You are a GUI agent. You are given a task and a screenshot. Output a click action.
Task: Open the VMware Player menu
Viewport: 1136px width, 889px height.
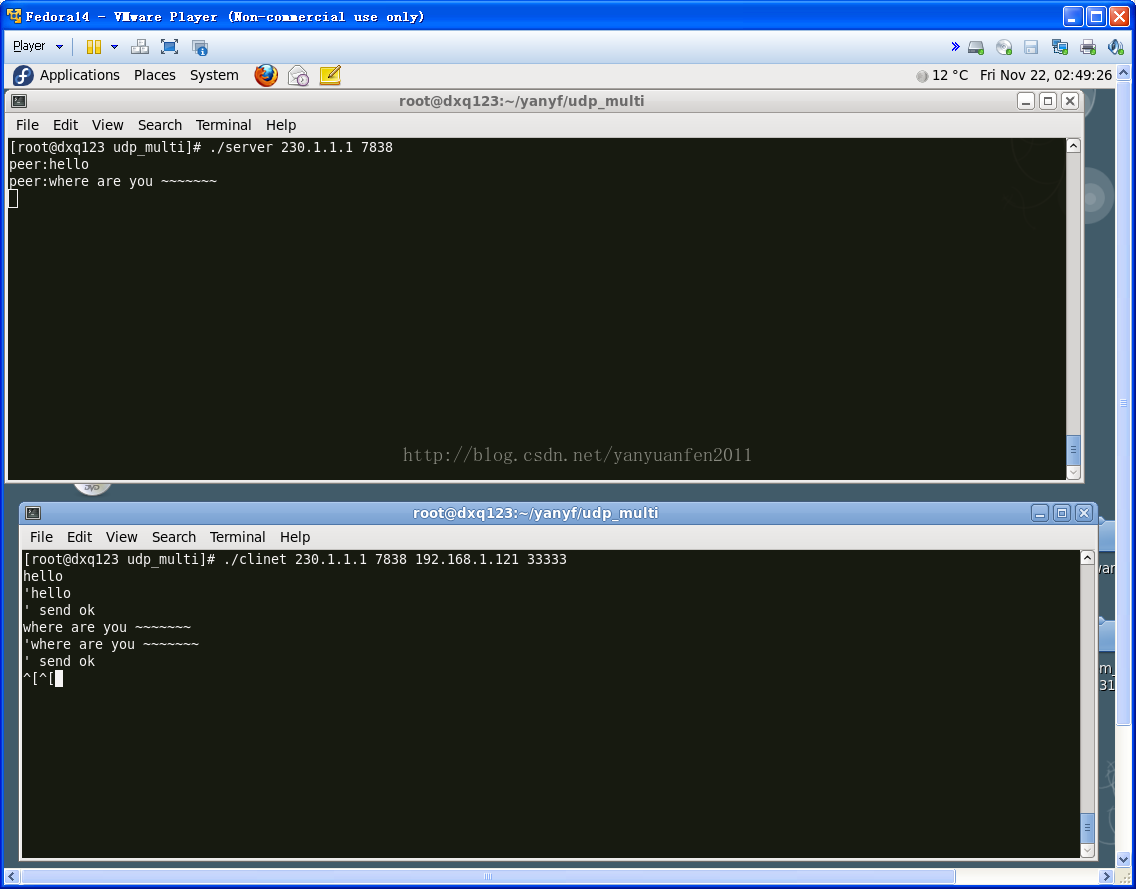pyautogui.click(x=38, y=46)
